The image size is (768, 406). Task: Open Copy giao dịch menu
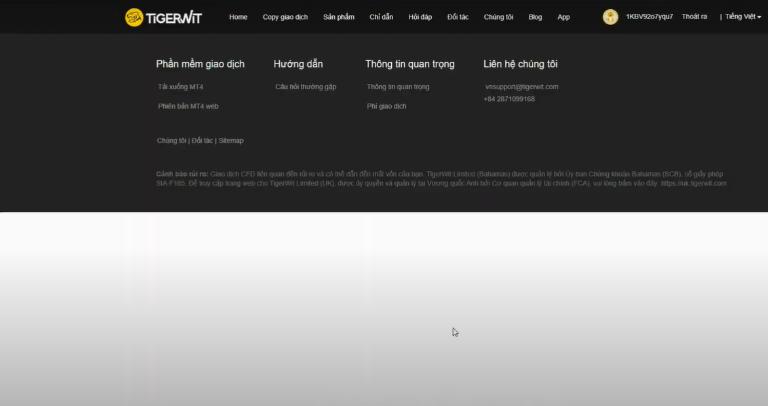pos(285,17)
